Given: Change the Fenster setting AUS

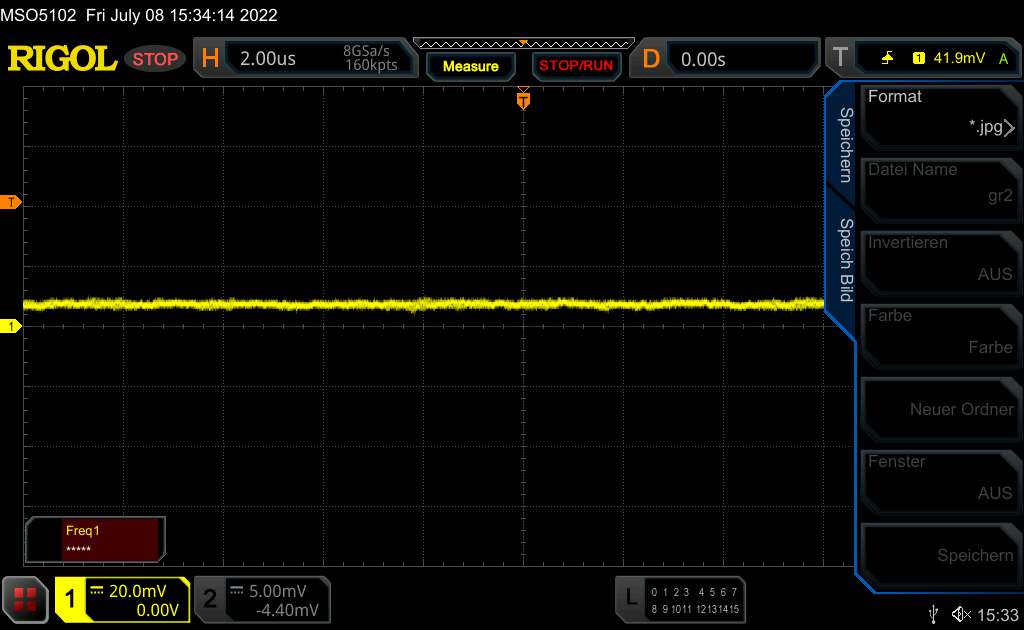Looking at the screenshot, I should (939, 477).
